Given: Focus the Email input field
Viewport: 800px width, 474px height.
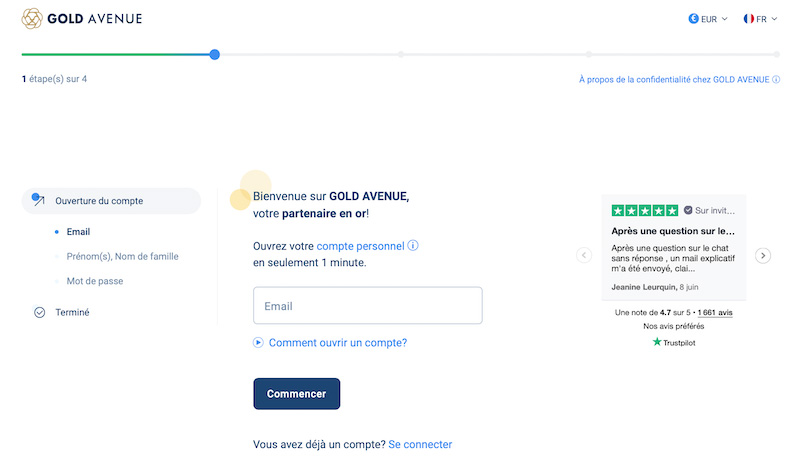Looking at the screenshot, I should (368, 306).
